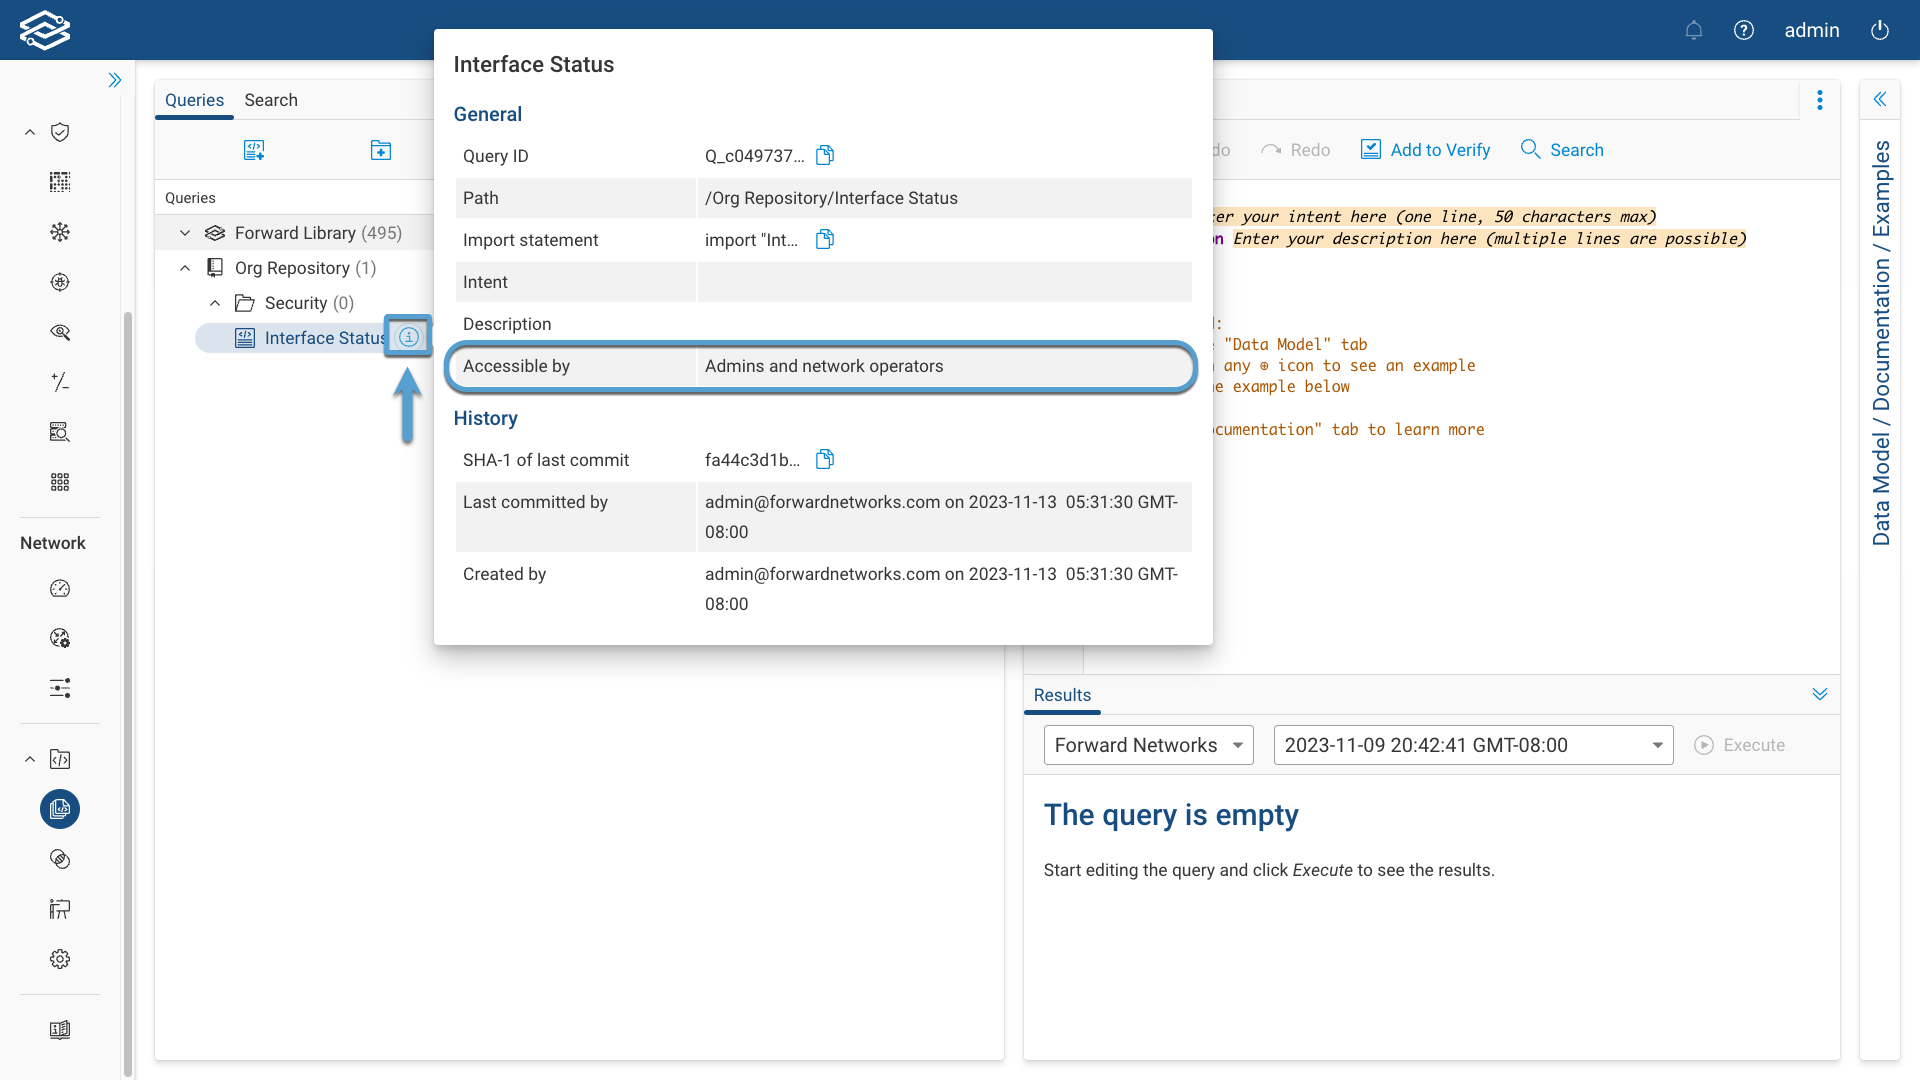Click Add to Verify
The width and height of the screenshot is (1920, 1080).
[1425, 149]
